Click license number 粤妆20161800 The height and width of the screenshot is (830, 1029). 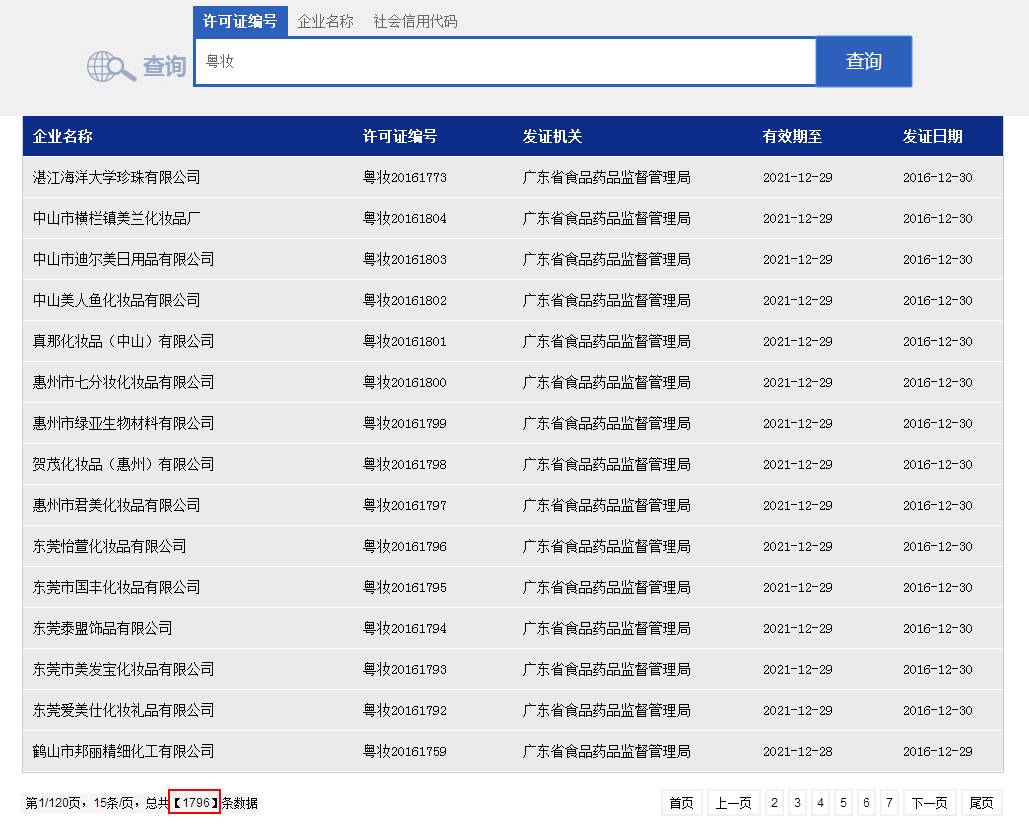coord(405,383)
